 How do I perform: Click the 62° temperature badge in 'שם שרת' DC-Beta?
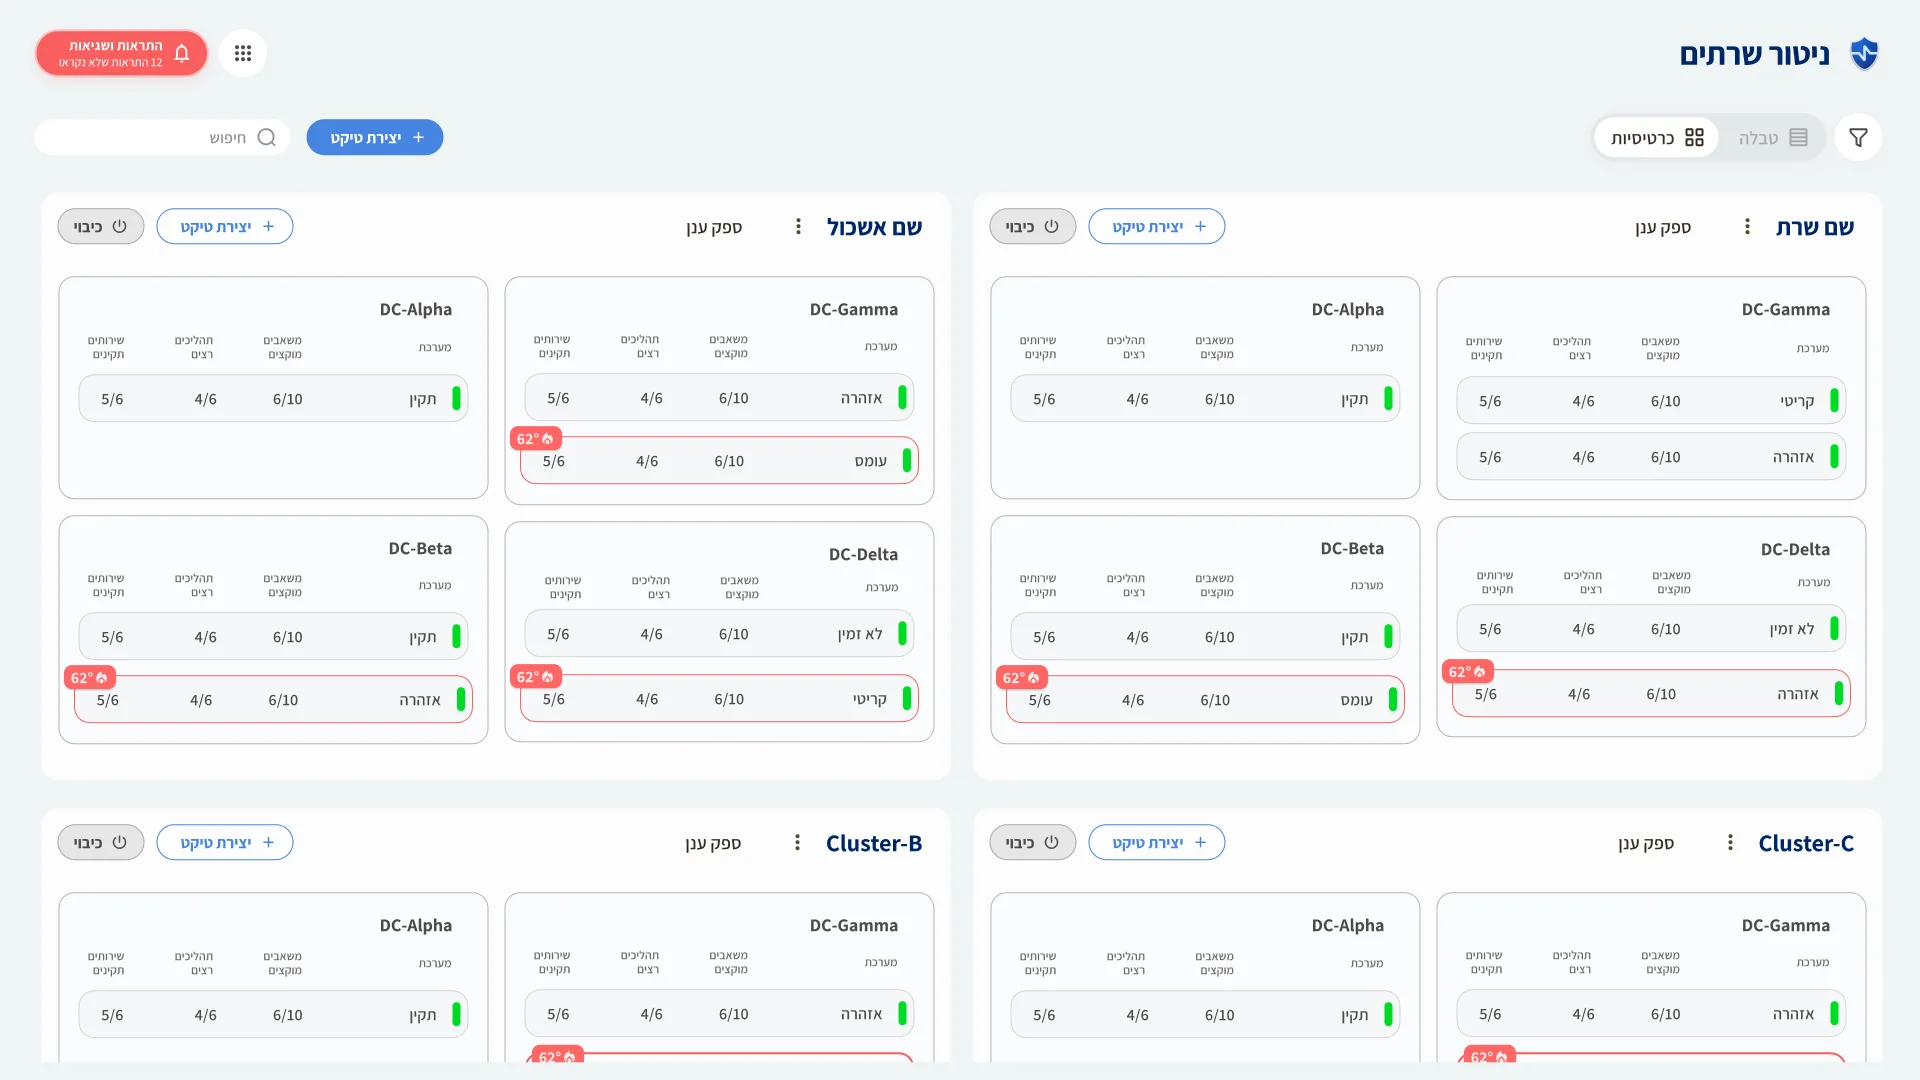pos(1022,678)
